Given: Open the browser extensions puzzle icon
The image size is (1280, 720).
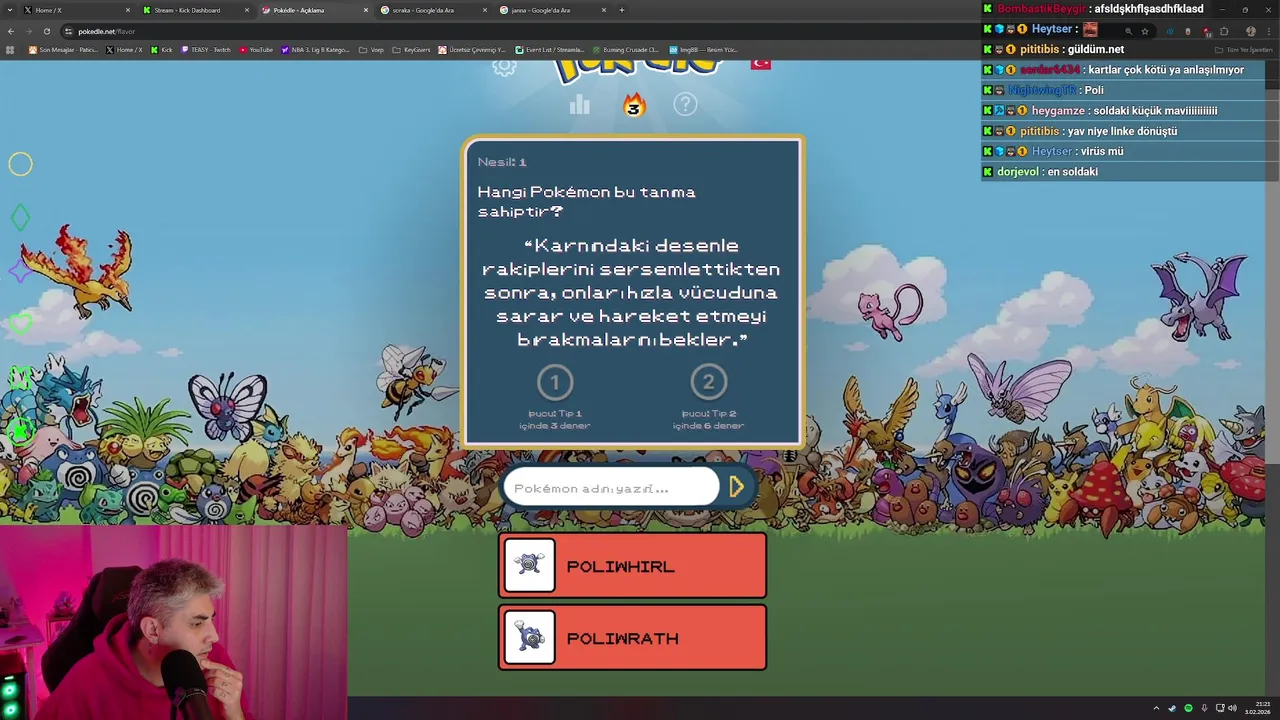Looking at the screenshot, I should (1224, 31).
